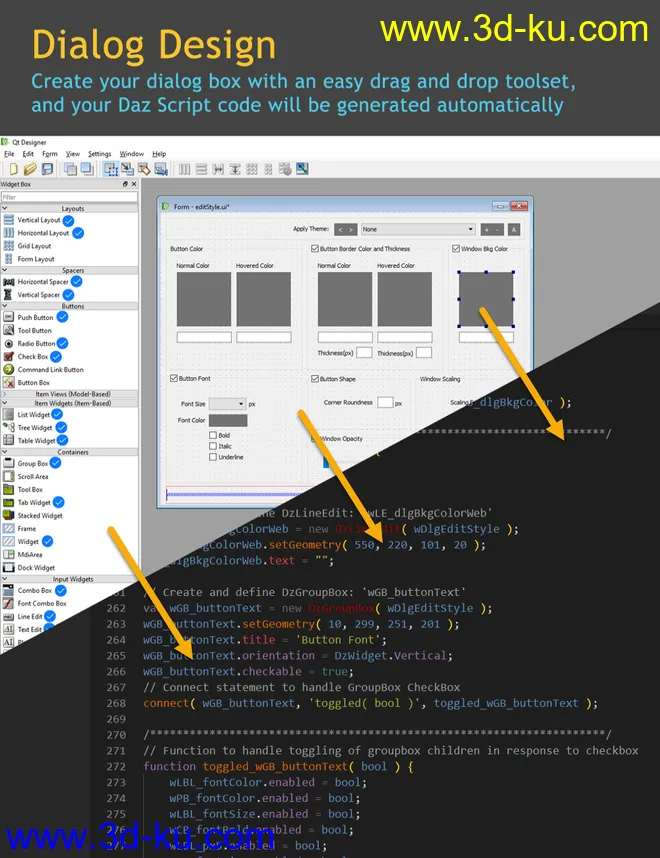
Task: Choose the Stacked Widget icon
Action: coord(9,516)
